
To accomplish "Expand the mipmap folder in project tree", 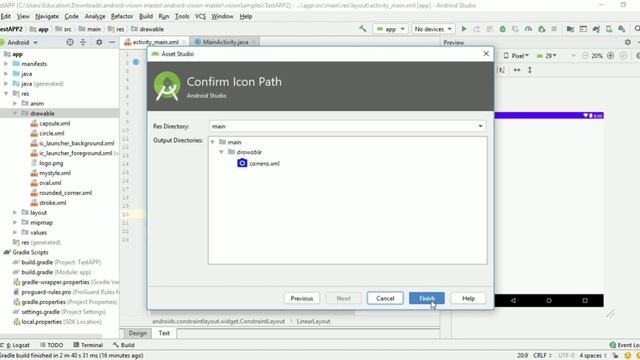I will 15,222.
